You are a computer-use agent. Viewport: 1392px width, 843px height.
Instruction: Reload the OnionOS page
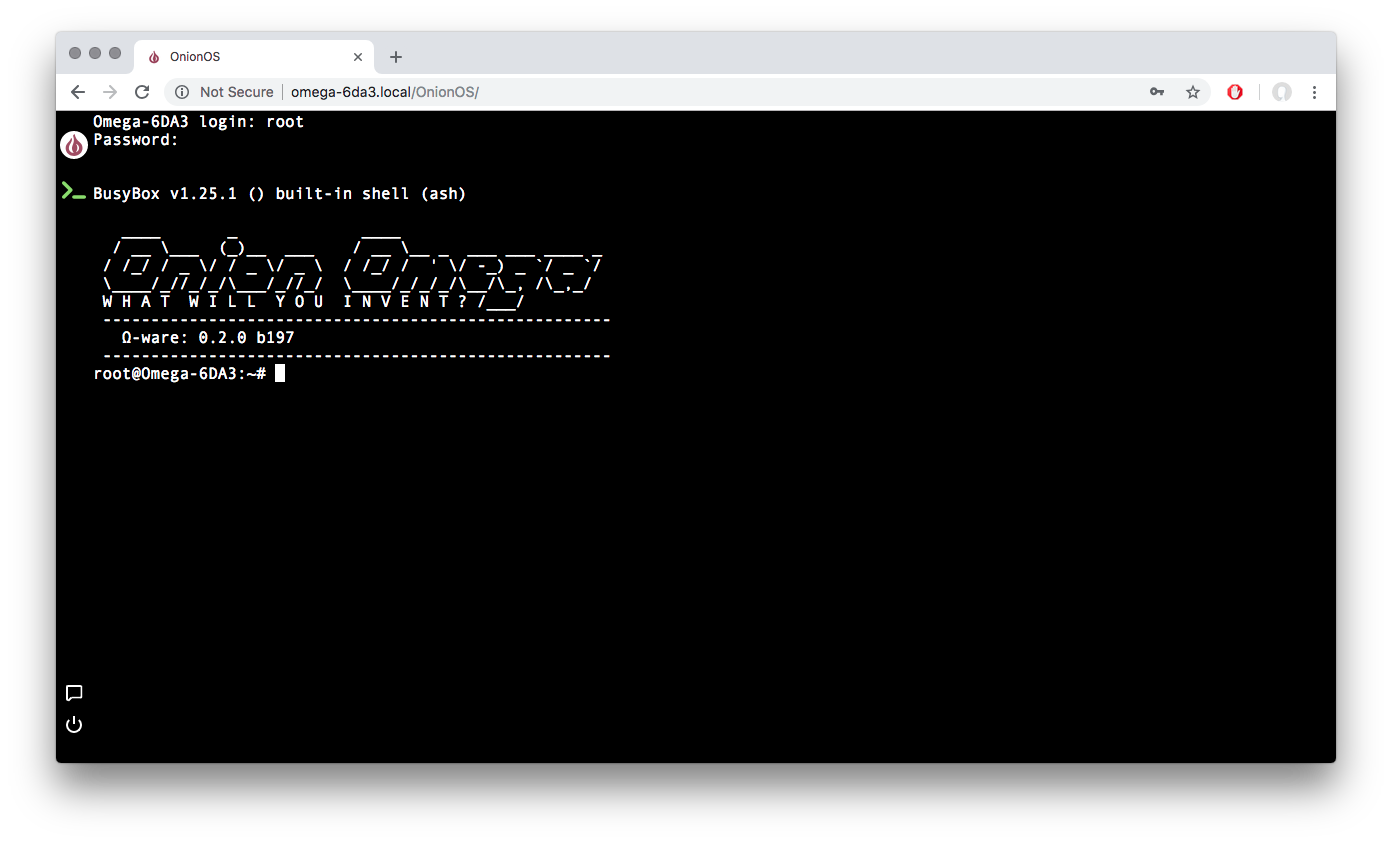[x=142, y=91]
